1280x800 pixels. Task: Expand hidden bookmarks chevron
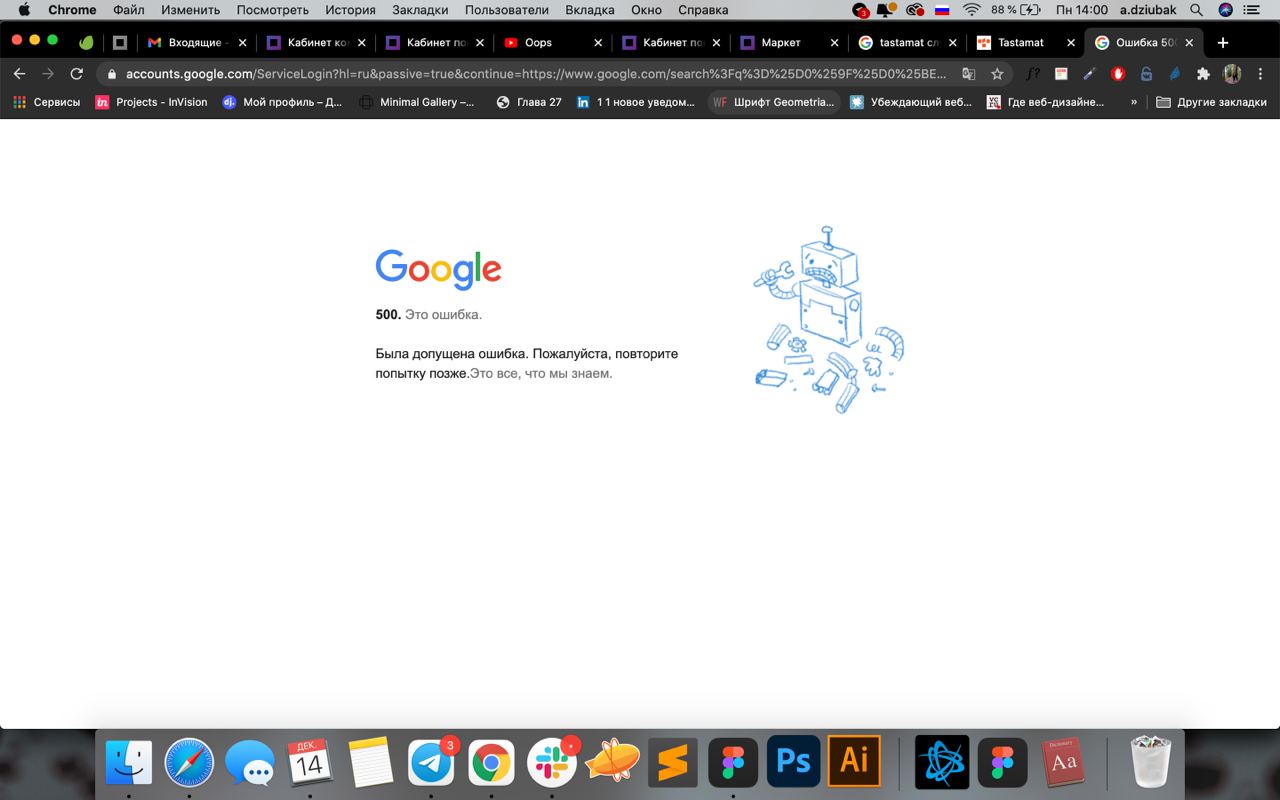(x=1134, y=102)
